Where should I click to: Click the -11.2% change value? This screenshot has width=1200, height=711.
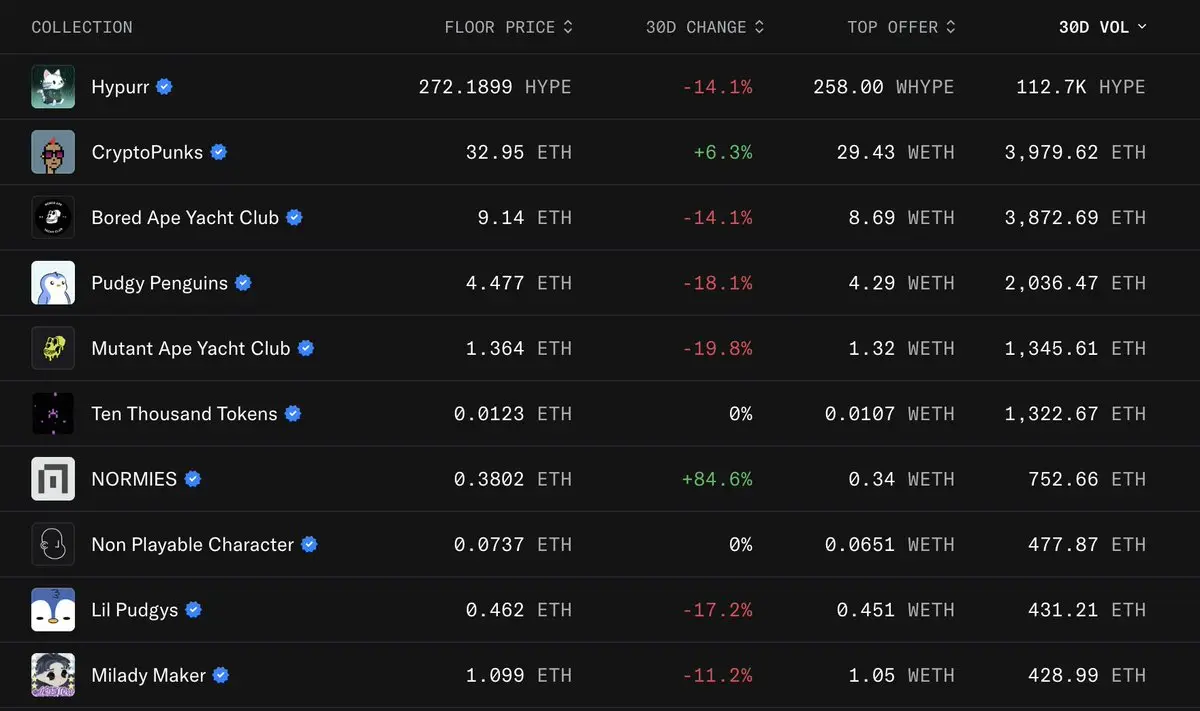pyautogui.click(x=717, y=675)
